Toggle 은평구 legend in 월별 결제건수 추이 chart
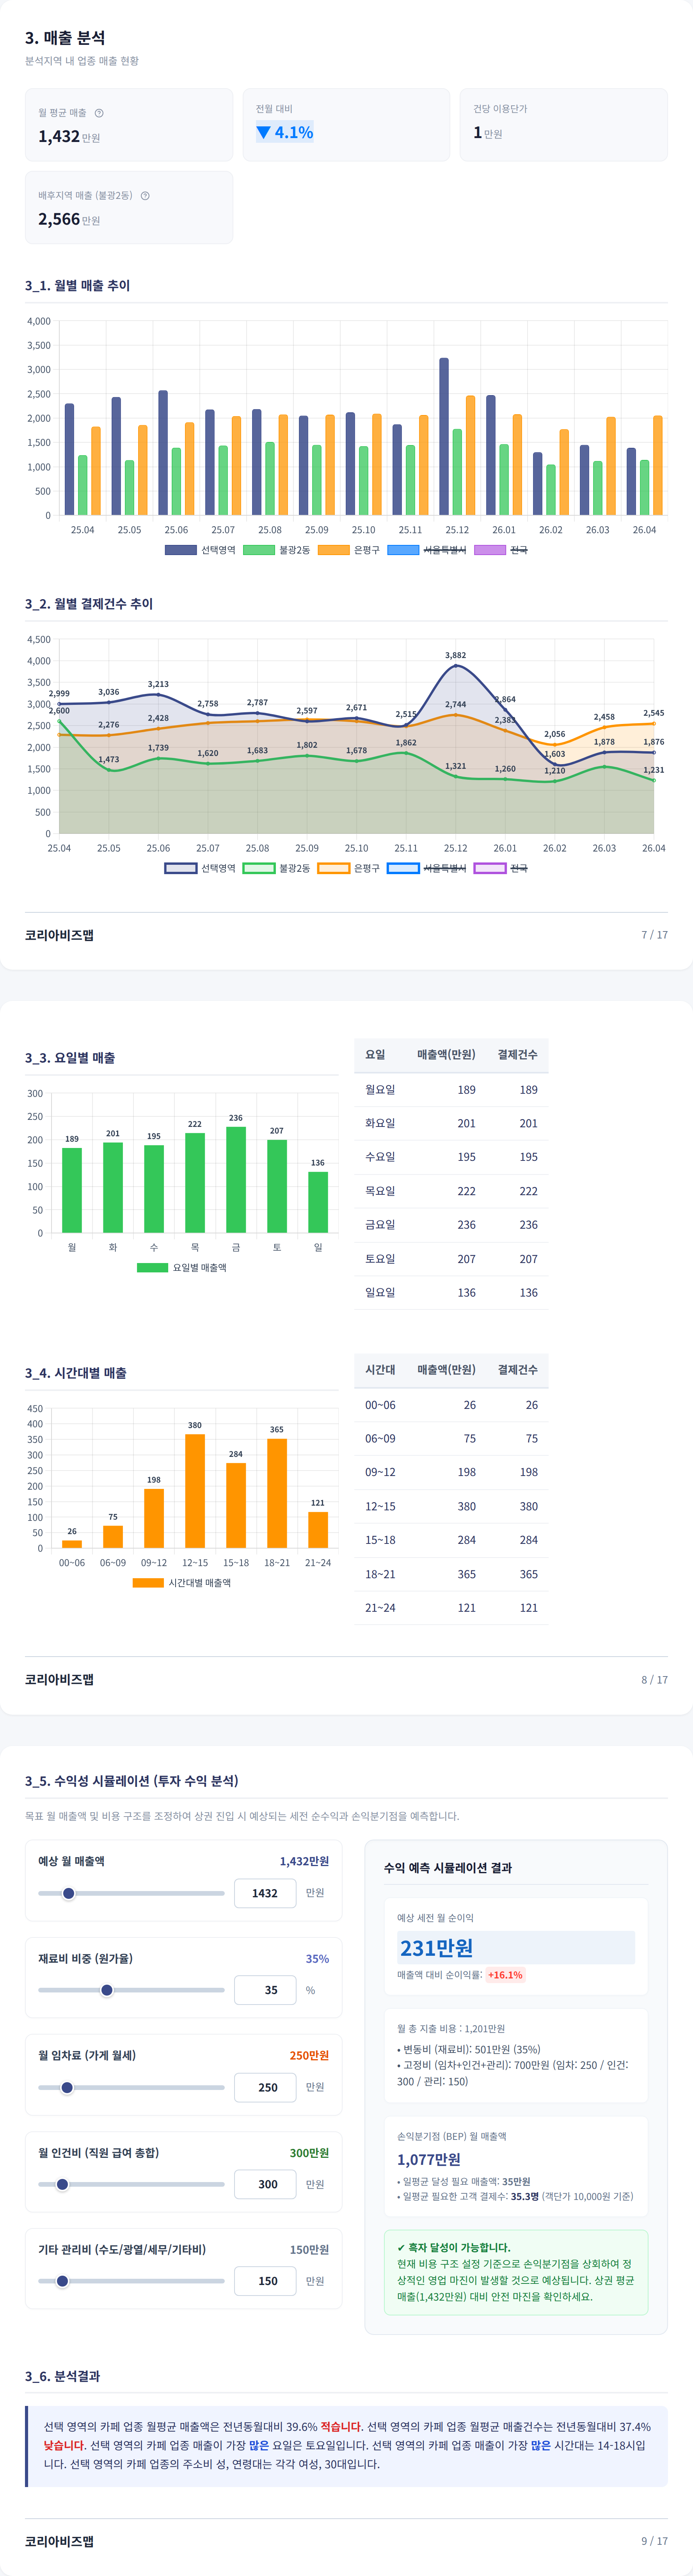 (x=348, y=868)
